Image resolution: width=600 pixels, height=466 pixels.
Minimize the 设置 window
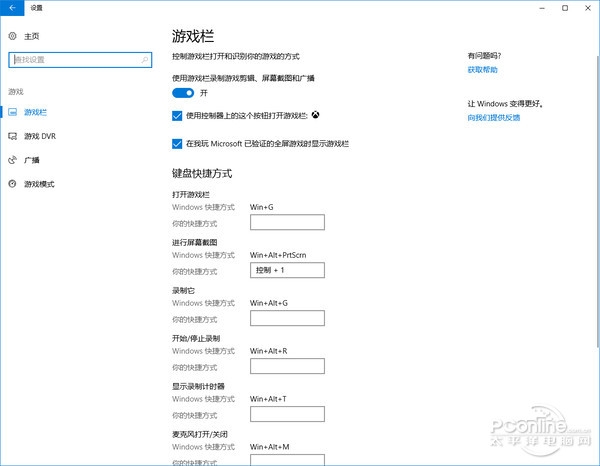pos(542,8)
